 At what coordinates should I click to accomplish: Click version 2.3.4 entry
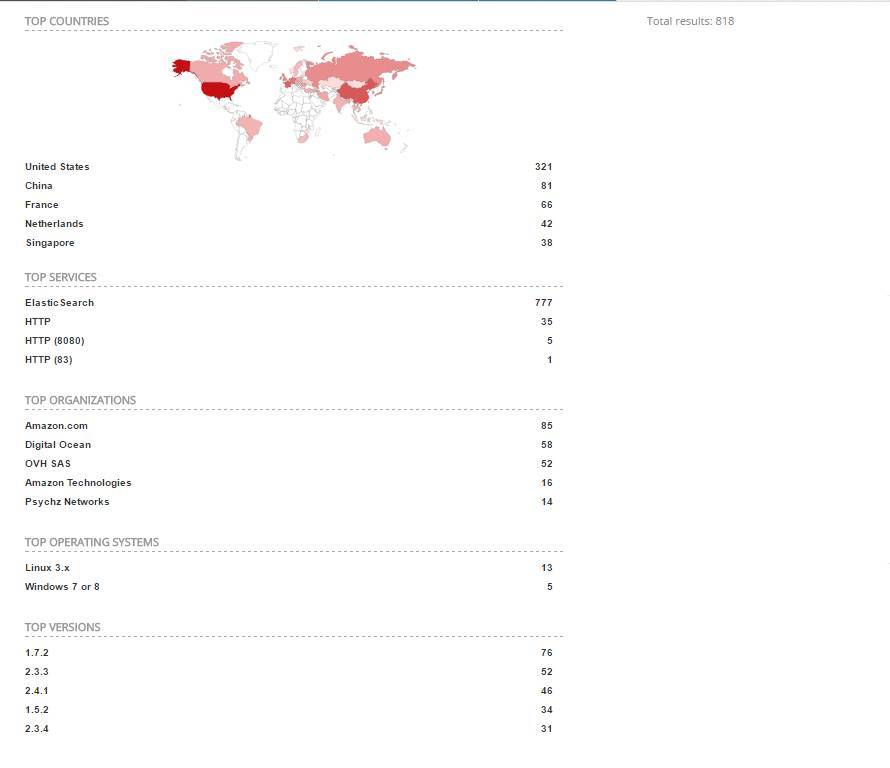point(36,729)
